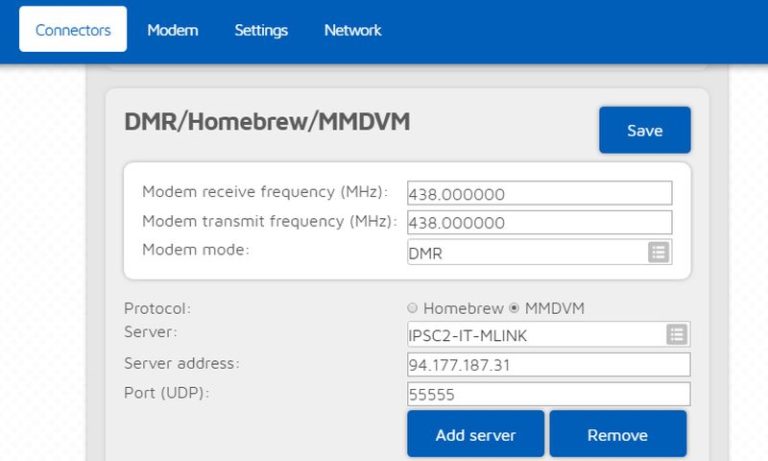Click the Port (UDP) field
Screen dimensions: 768x461
(549, 394)
